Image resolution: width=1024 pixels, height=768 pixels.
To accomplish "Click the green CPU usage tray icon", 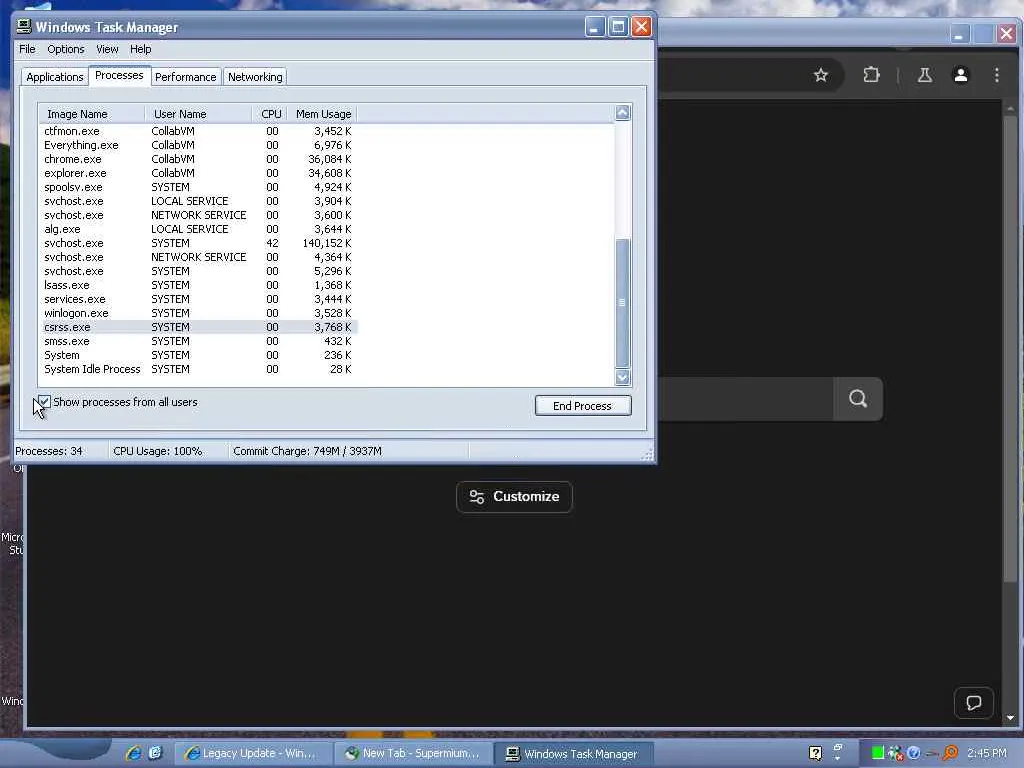I will pyautogui.click(x=878, y=753).
